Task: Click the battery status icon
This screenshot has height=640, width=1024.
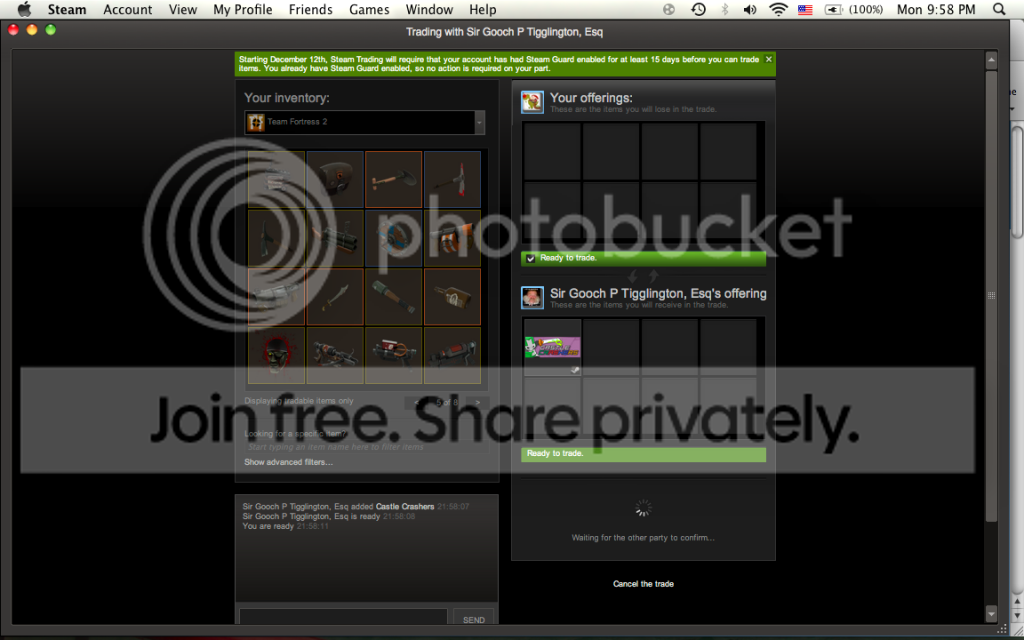Action: [x=833, y=9]
